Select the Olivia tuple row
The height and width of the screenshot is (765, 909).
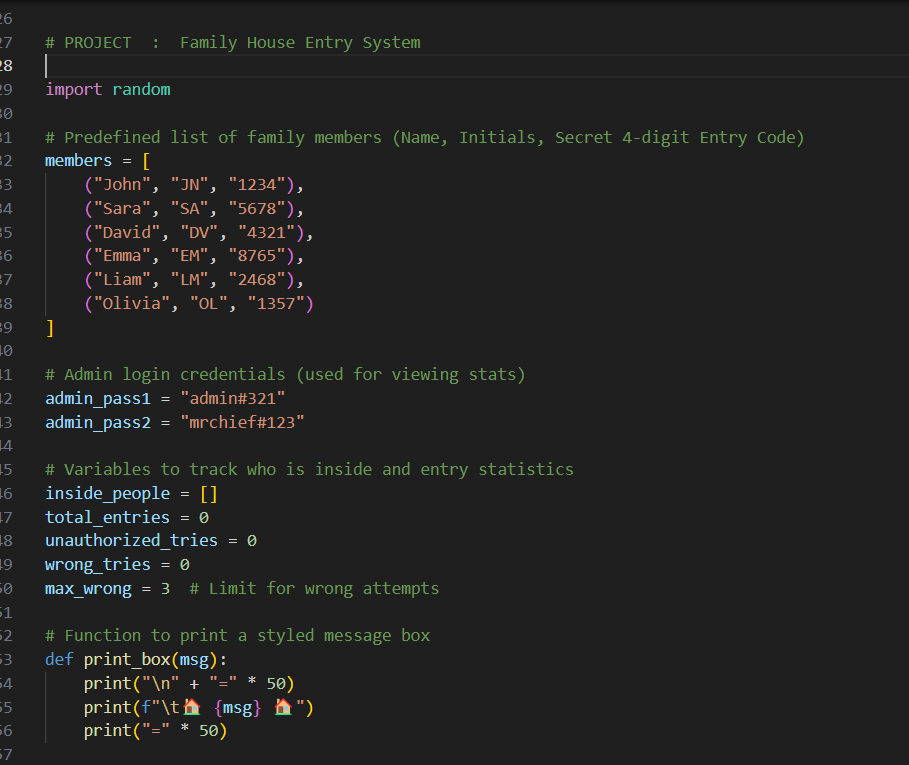(199, 304)
